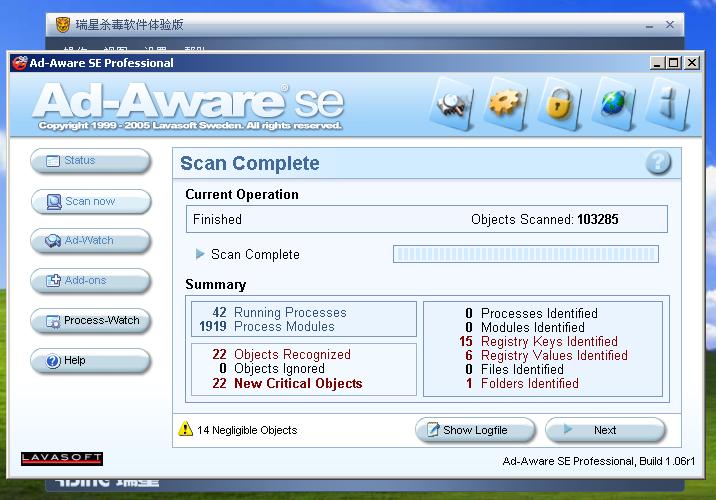Minimize the Rising antivirus window behind

[649, 25]
